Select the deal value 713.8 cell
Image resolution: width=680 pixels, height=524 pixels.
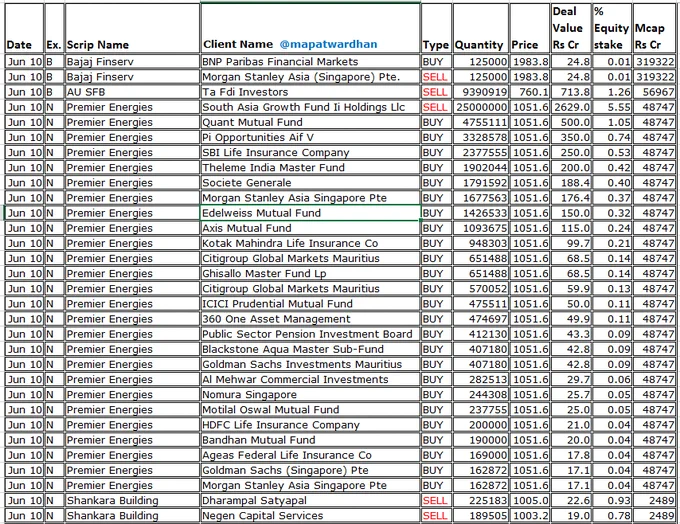(x=571, y=92)
